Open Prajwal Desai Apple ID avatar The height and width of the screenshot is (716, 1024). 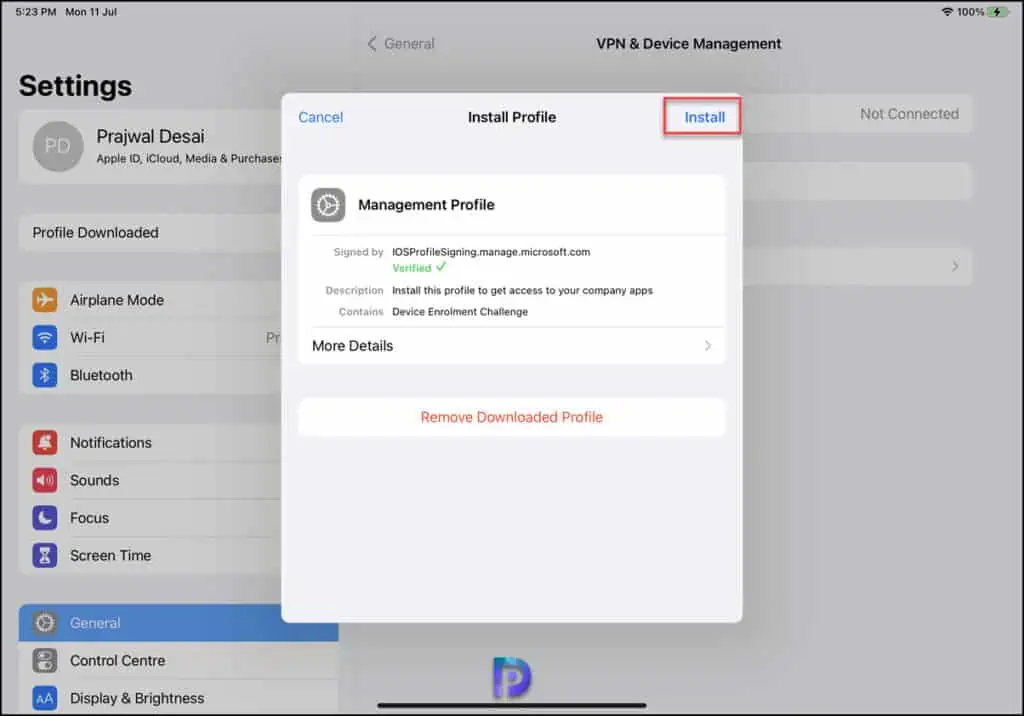tap(57, 146)
